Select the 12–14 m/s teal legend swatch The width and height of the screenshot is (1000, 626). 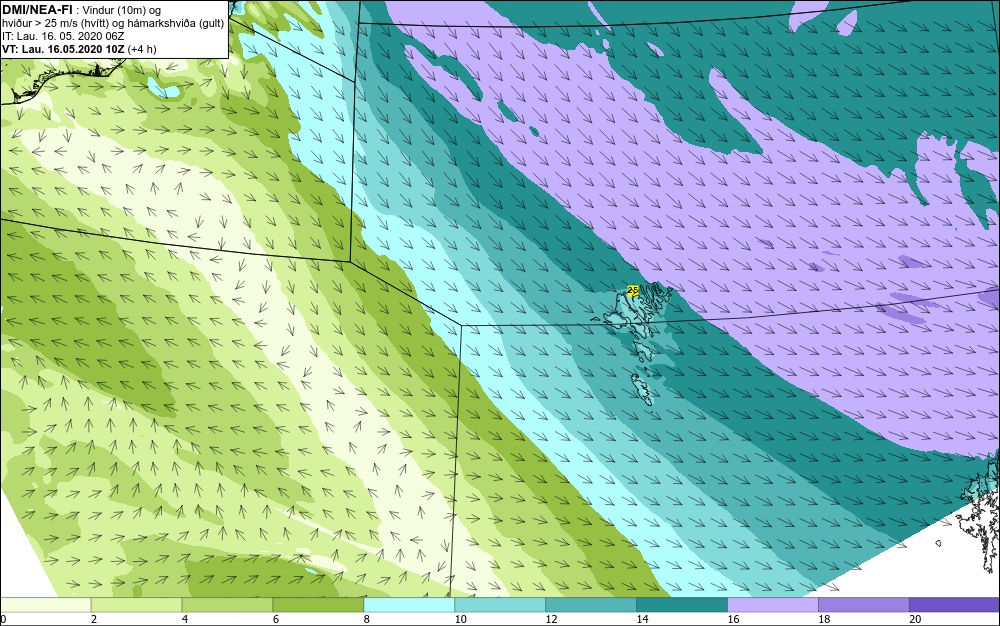591,604
